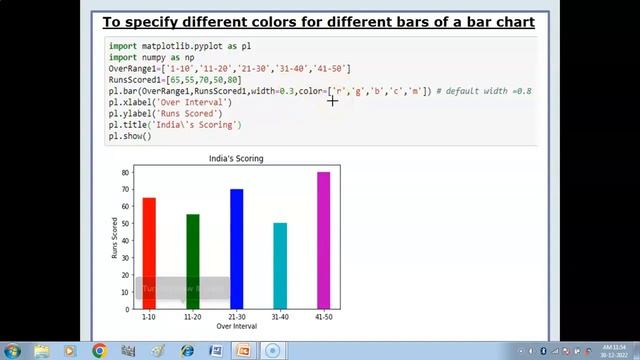
Task: Click the x-axis tick label 31-40
Action: pos(280,317)
